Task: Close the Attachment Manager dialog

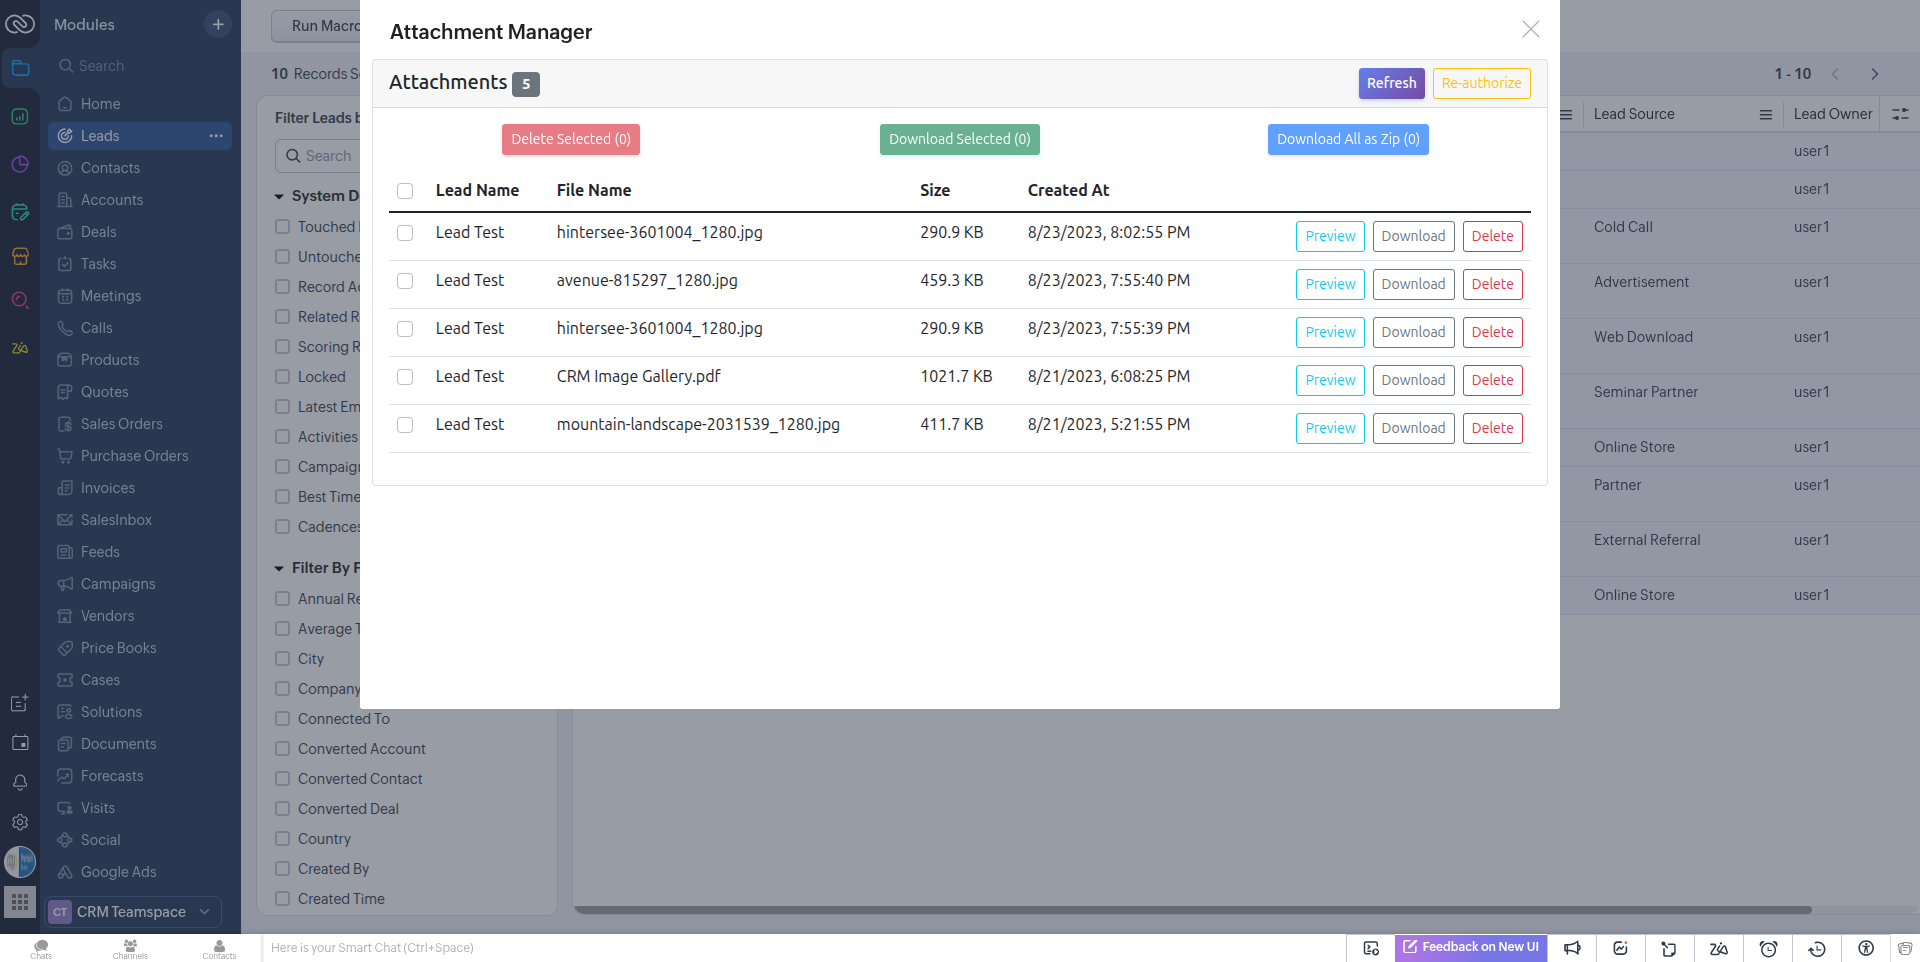Action: (x=1530, y=30)
